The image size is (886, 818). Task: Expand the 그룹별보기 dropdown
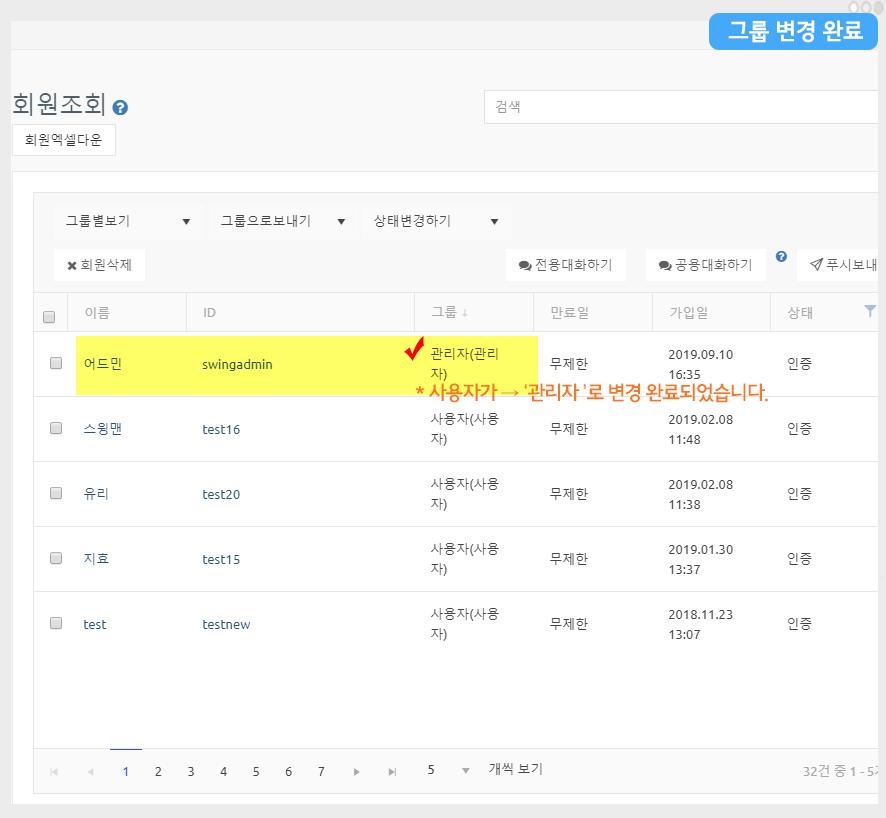(x=127, y=221)
